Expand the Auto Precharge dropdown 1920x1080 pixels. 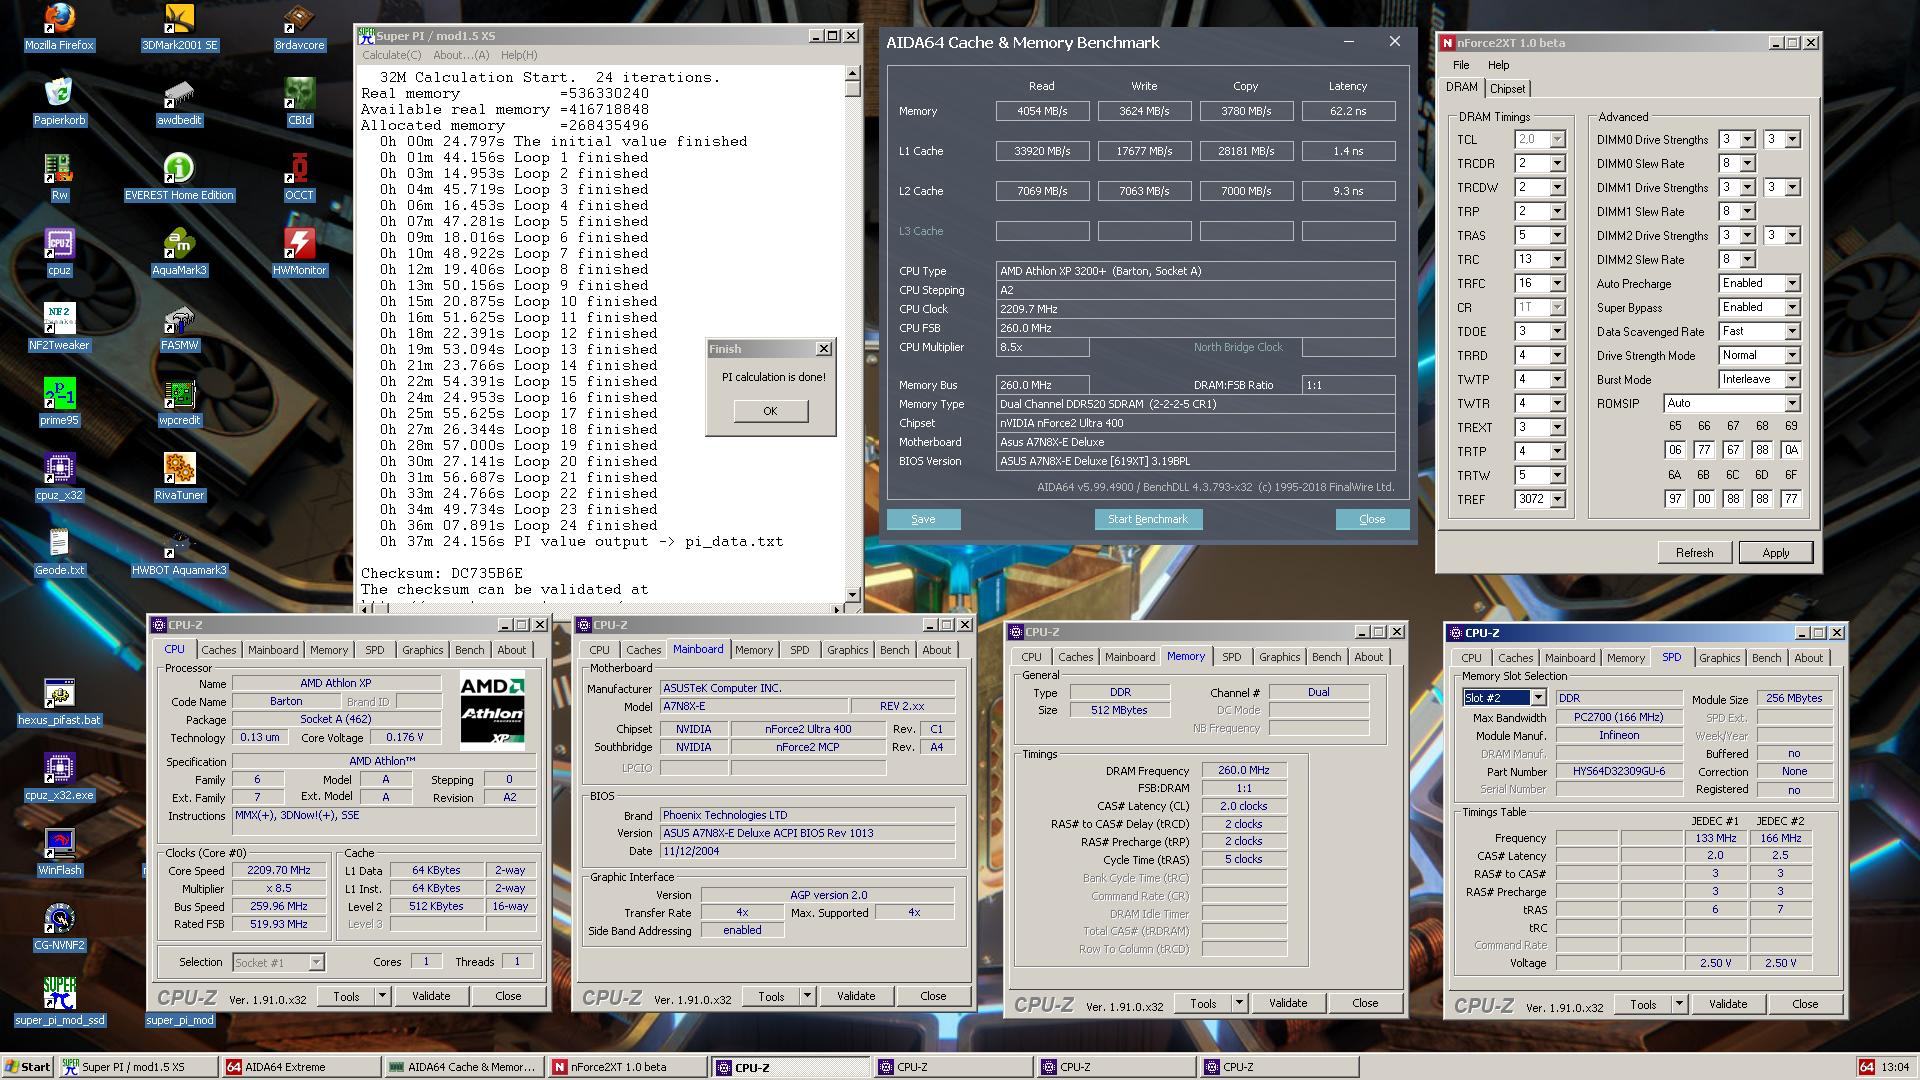[x=1792, y=283]
